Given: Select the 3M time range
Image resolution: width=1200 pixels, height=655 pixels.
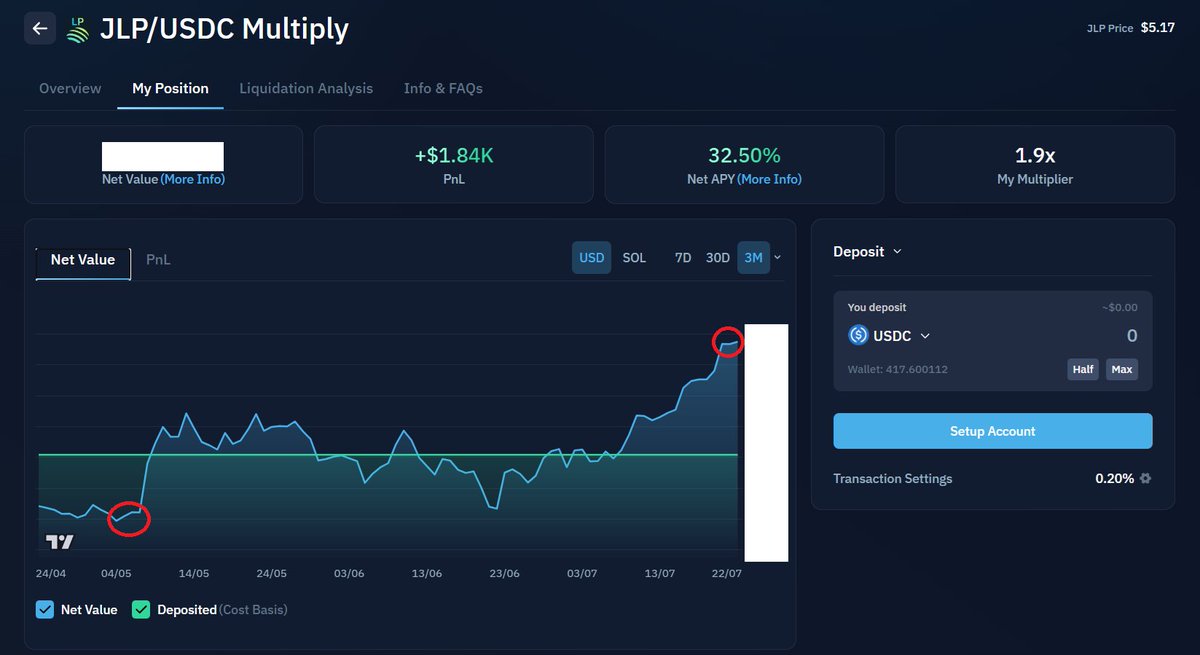Looking at the screenshot, I should (x=753, y=258).
